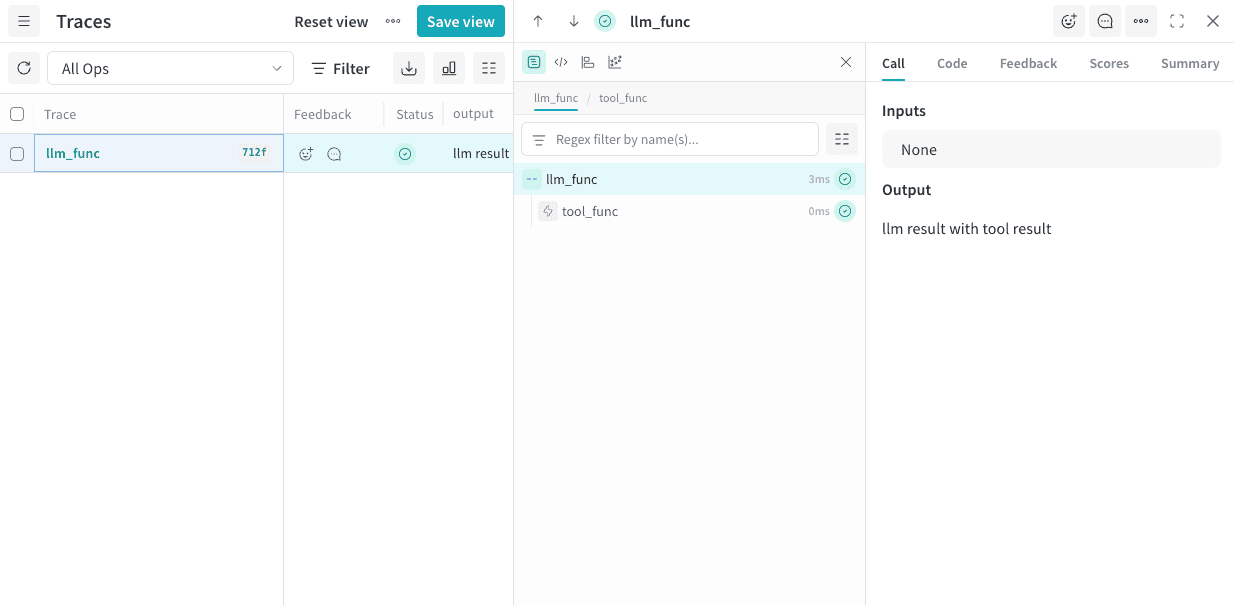Screen dimensions: 1234x605
Task: Open the metrics bar chart icon
Action: pyautogui.click(x=449, y=68)
